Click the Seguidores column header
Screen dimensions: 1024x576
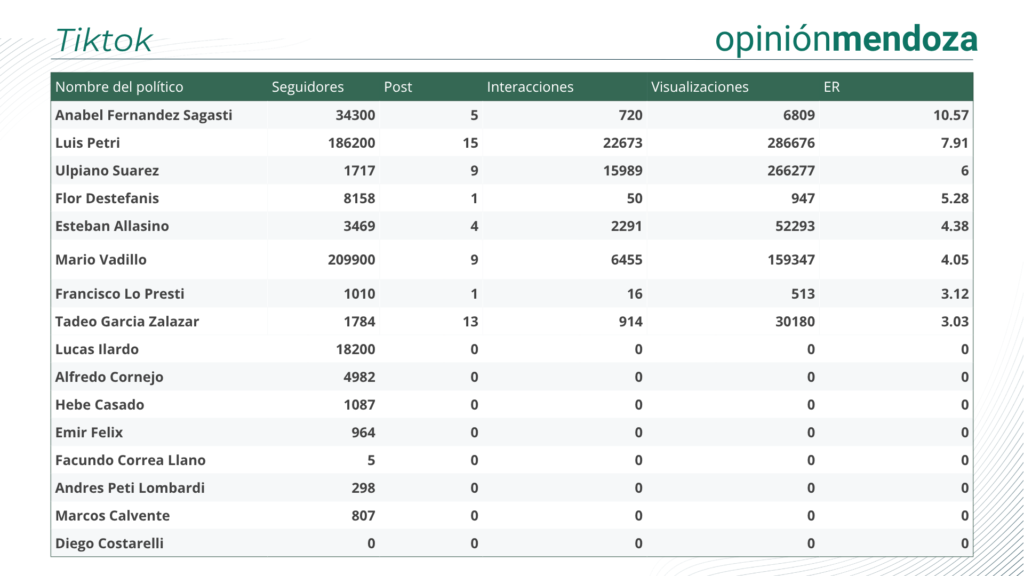click(307, 87)
